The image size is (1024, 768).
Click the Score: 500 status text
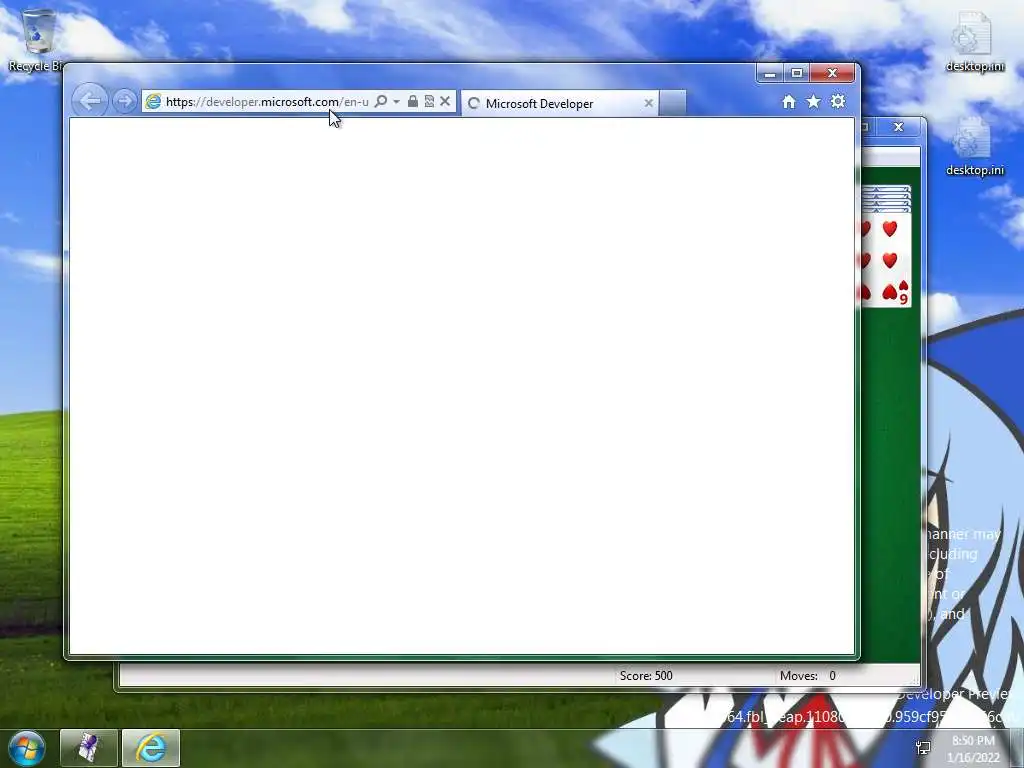646,676
